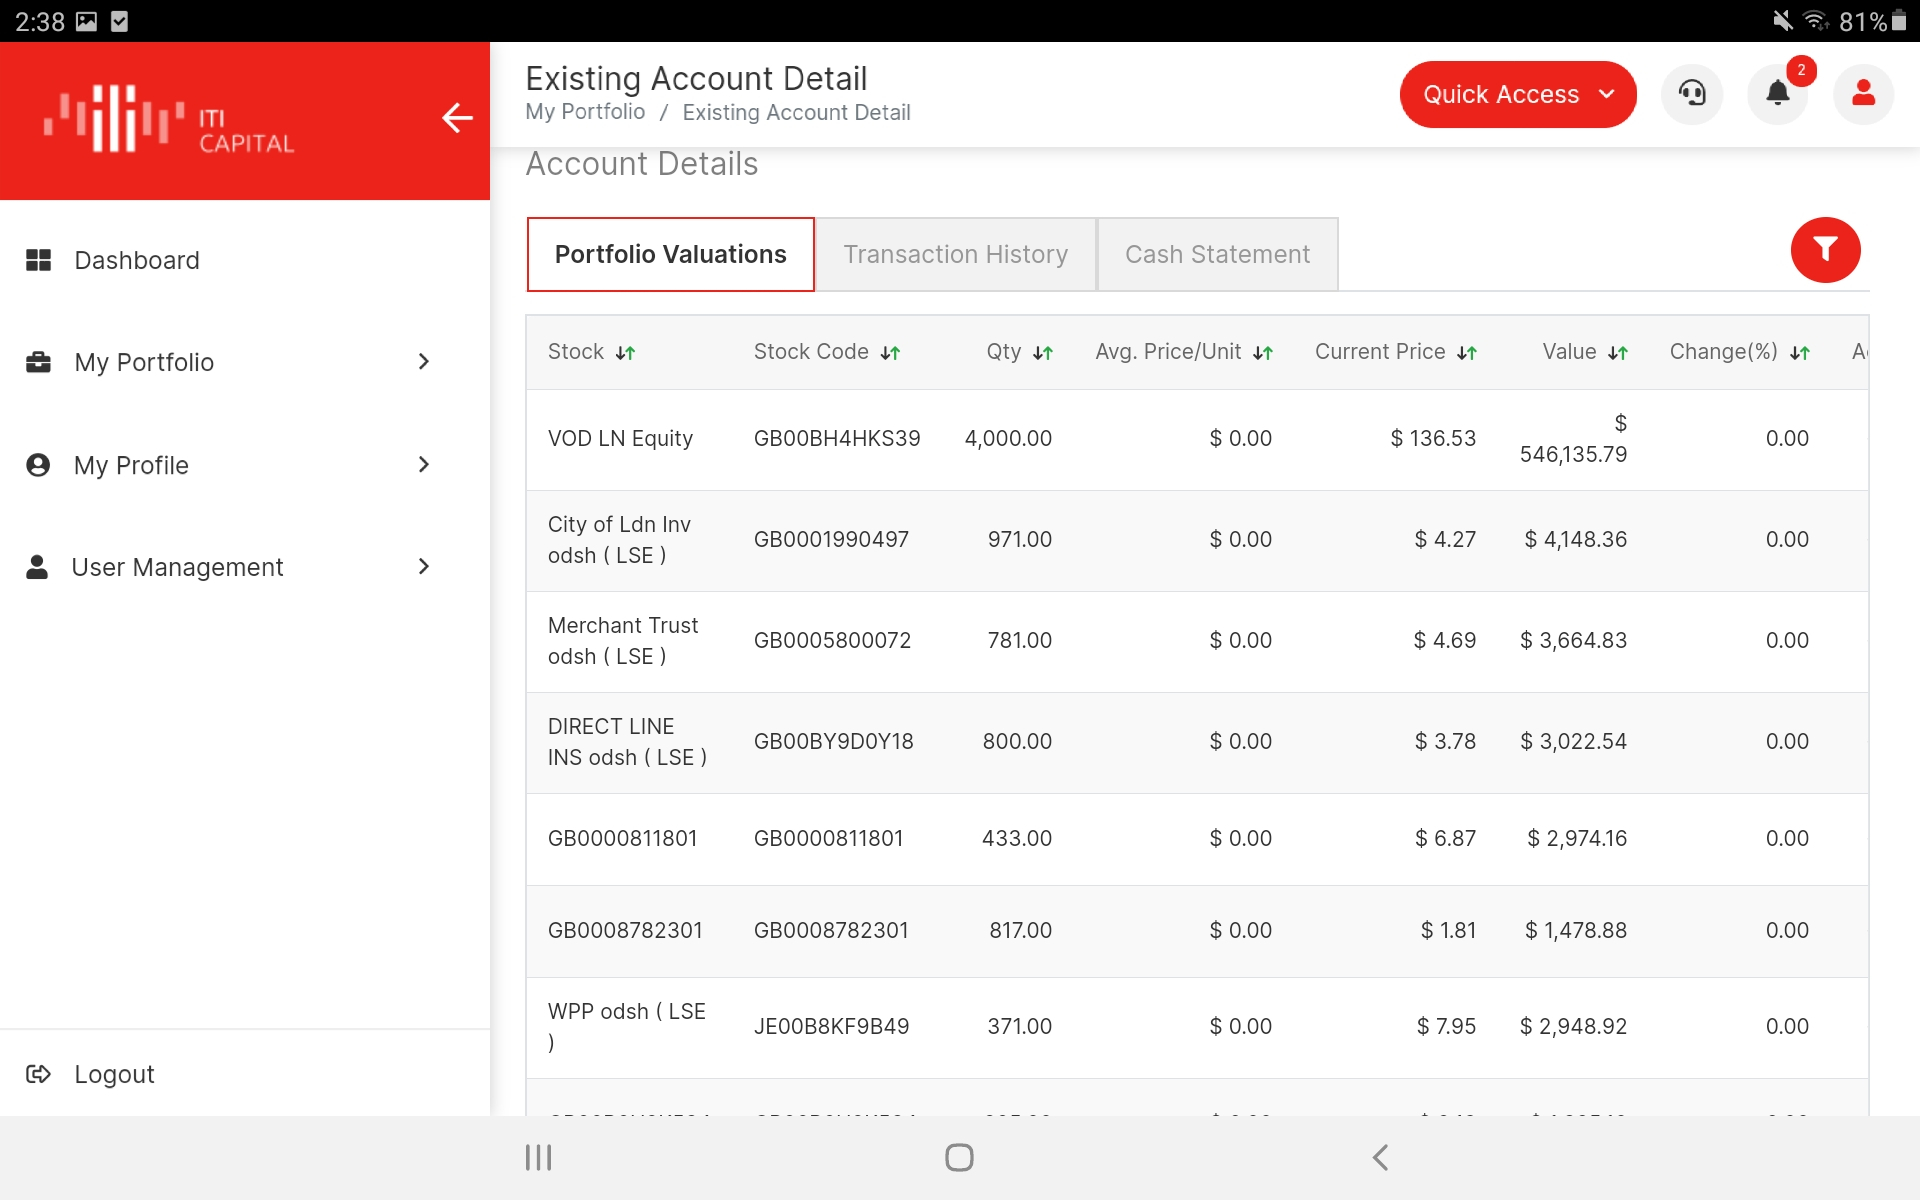Click Account Details heading
Image resolution: width=1920 pixels, height=1200 pixels.
tap(642, 164)
